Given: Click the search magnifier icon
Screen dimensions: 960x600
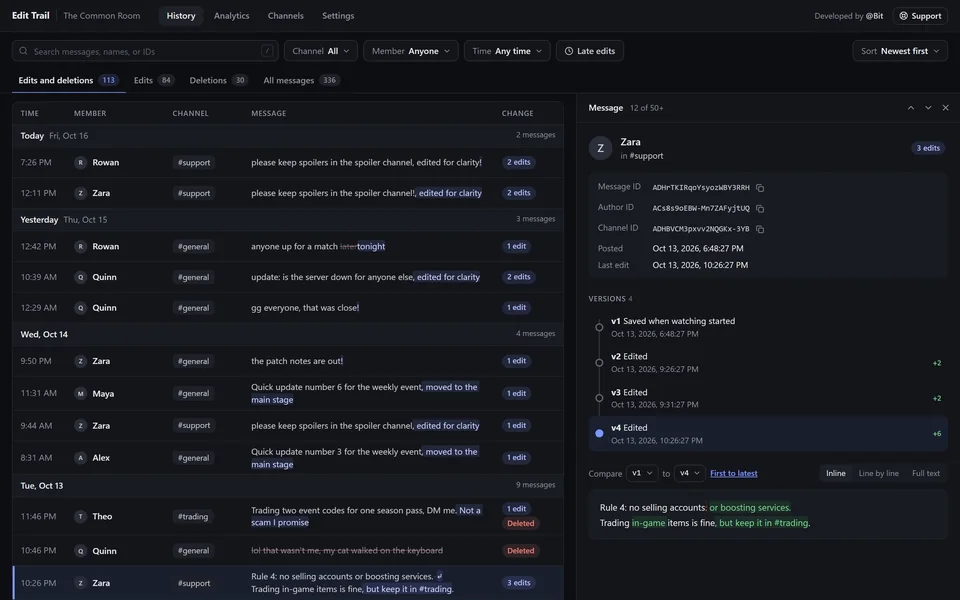Looking at the screenshot, I should coord(23,51).
